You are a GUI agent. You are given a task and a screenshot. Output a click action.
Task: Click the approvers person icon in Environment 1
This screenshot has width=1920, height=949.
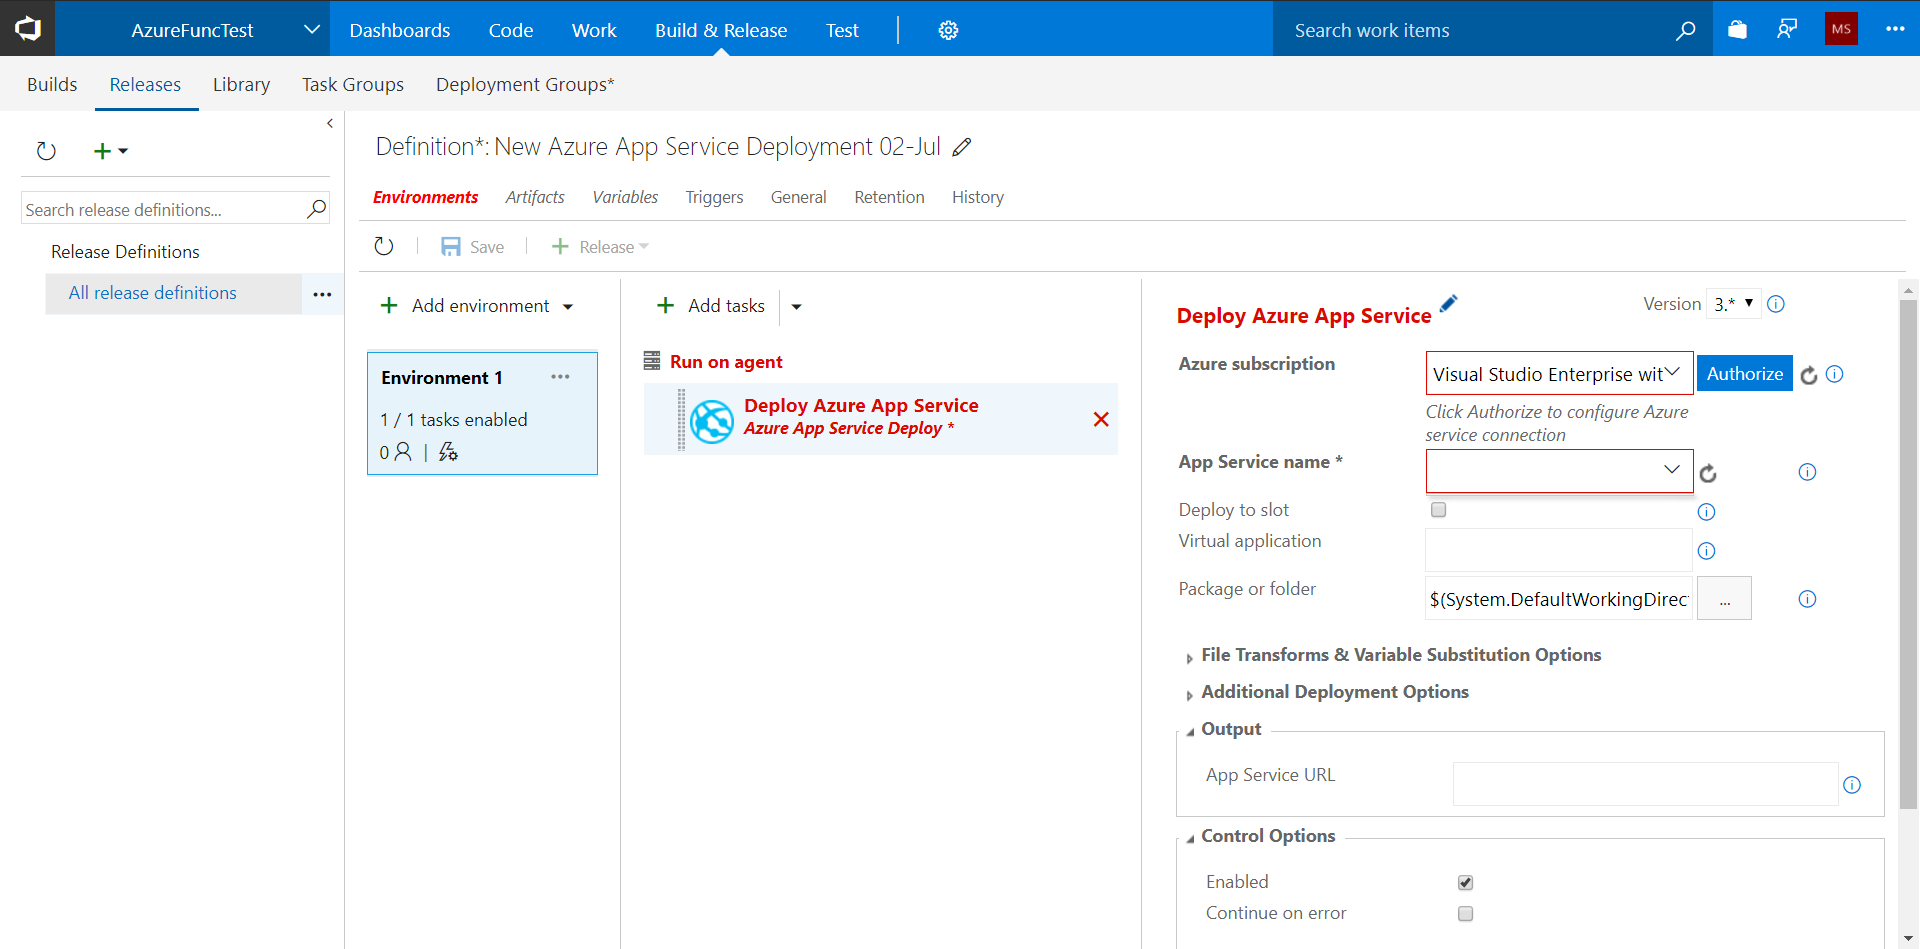[403, 452]
